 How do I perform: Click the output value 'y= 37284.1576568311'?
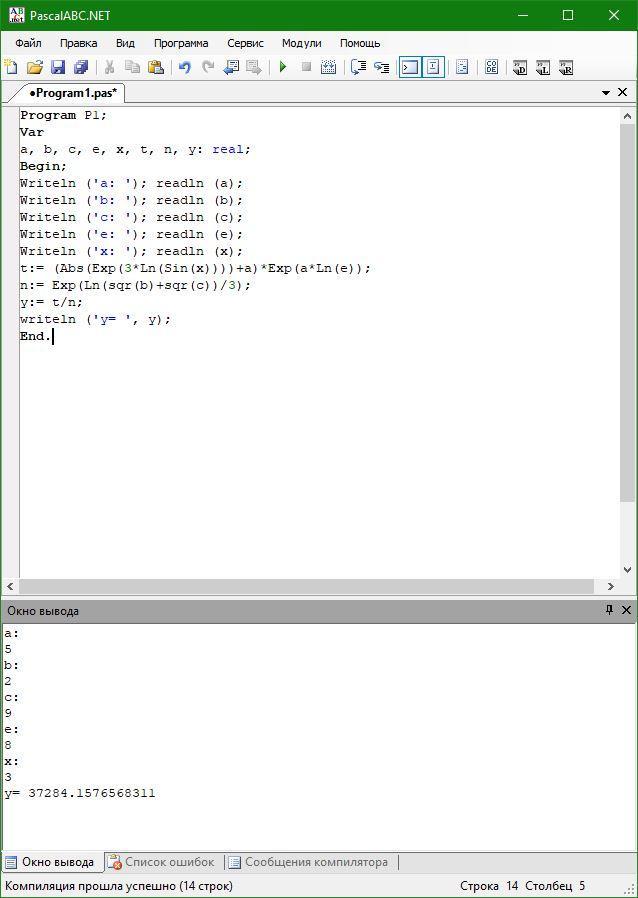[x=80, y=793]
